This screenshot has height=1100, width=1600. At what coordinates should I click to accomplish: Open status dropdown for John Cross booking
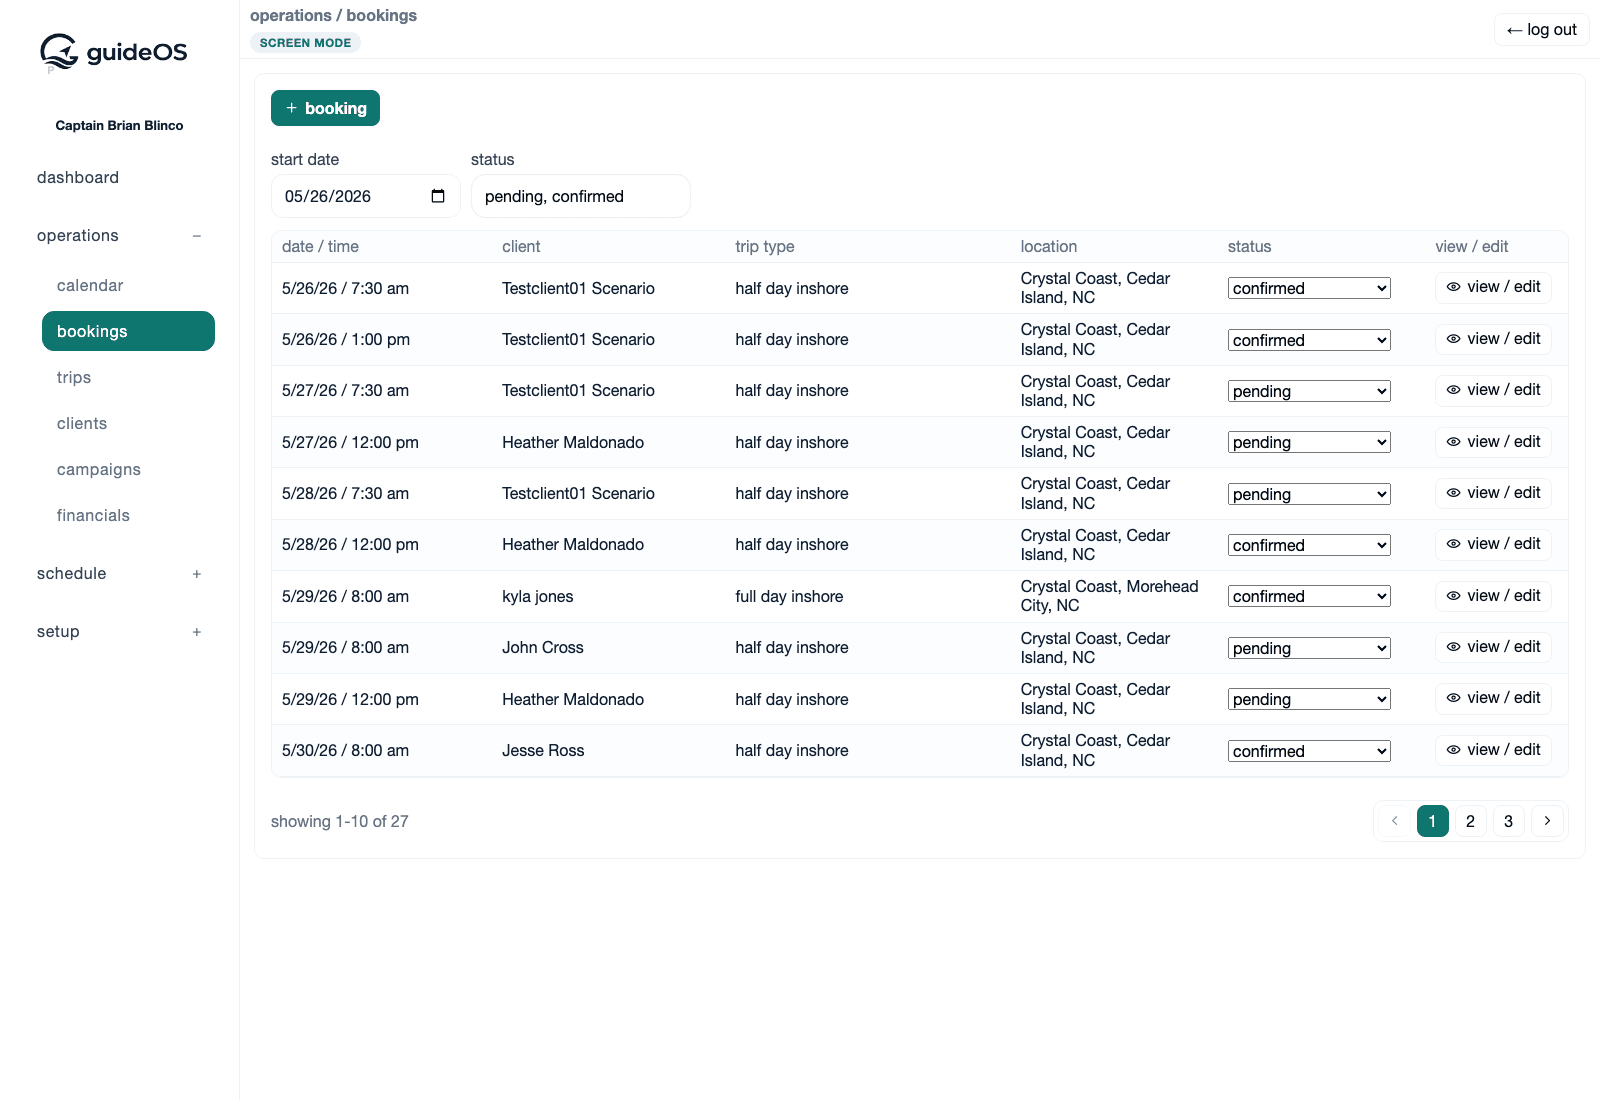1309,648
